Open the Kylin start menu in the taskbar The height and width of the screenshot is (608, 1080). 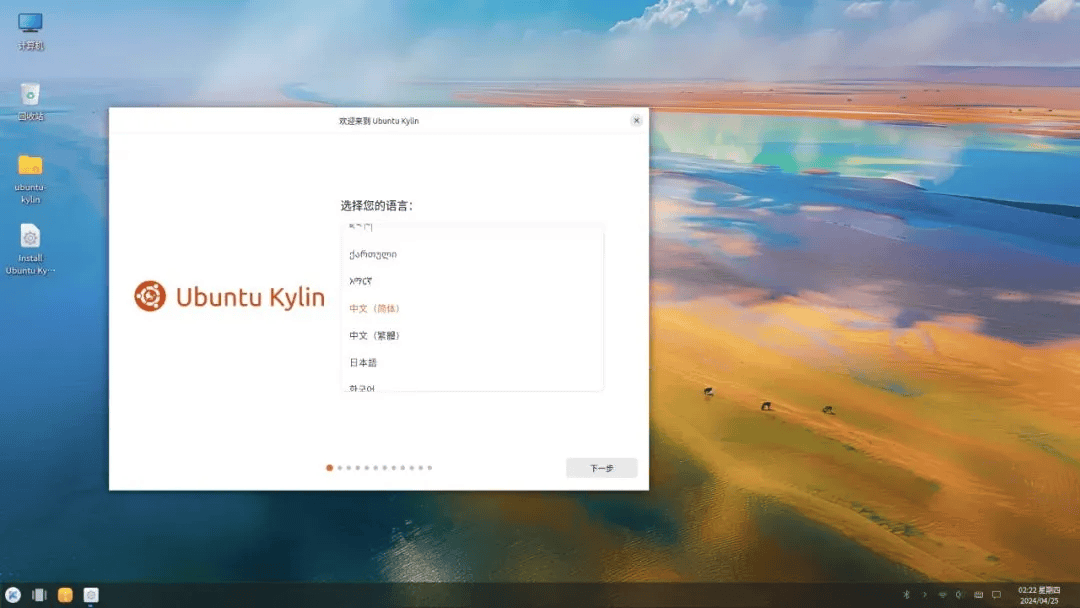coord(13,595)
